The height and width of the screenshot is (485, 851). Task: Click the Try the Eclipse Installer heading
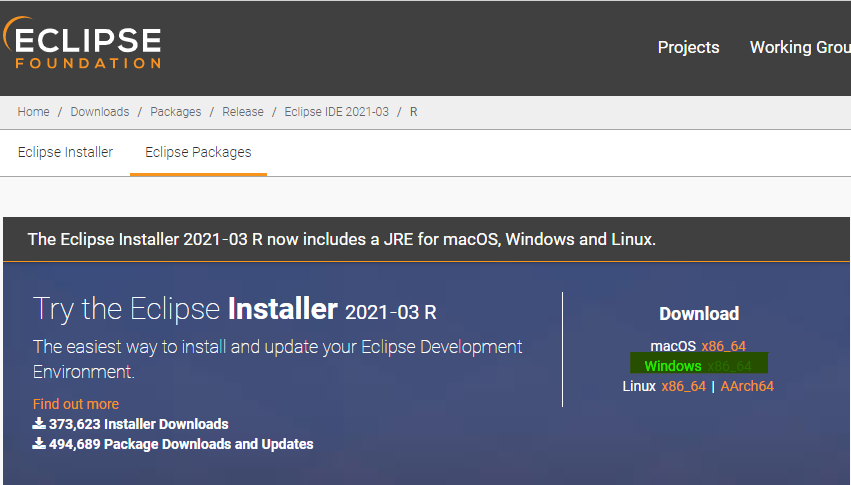[234, 309]
